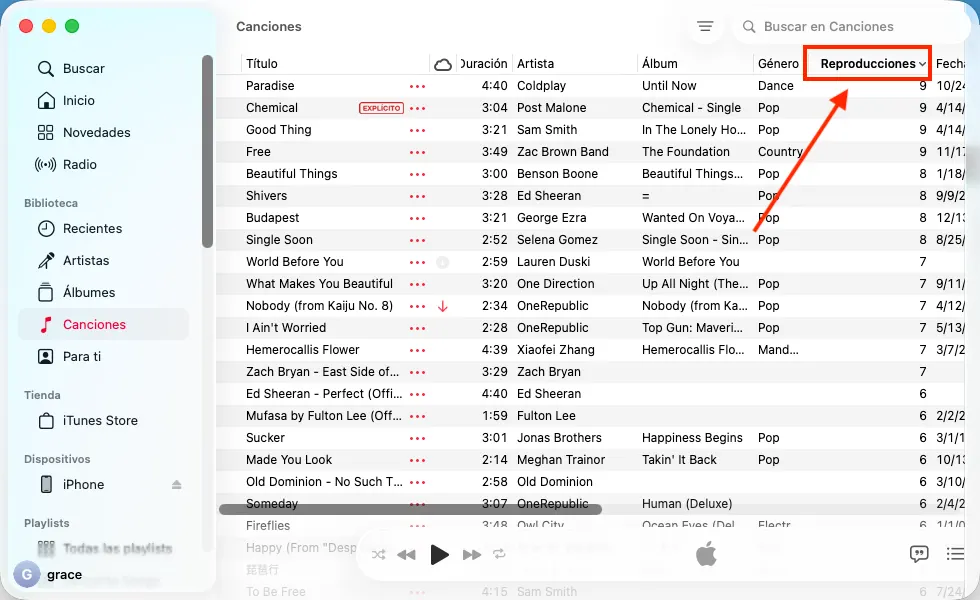Image resolution: width=980 pixels, height=600 pixels.
Task: Skip to the previous track
Action: [x=406, y=554]
